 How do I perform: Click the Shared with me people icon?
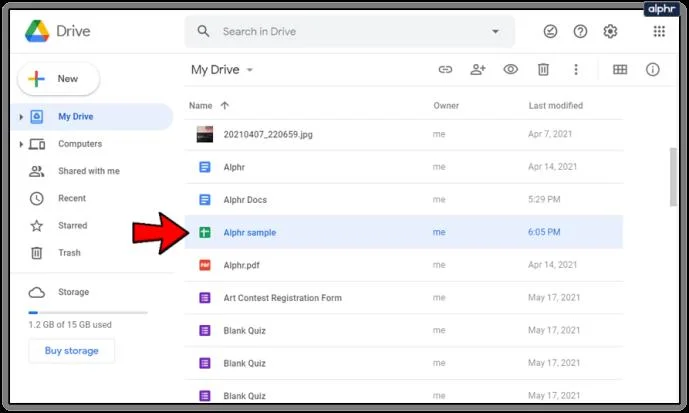36,171
